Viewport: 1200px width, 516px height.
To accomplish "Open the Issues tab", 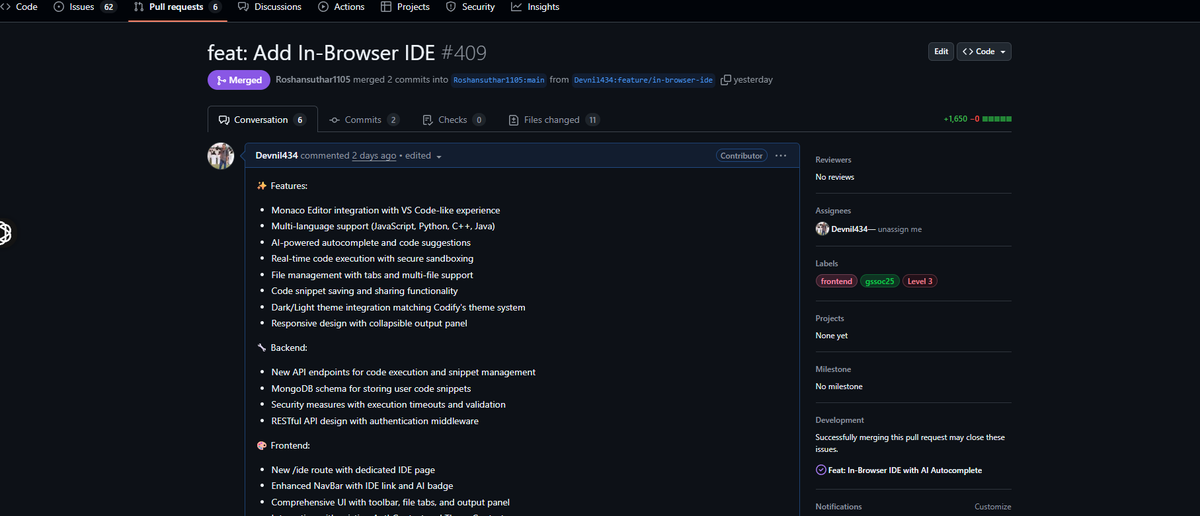I will point(85,7).
